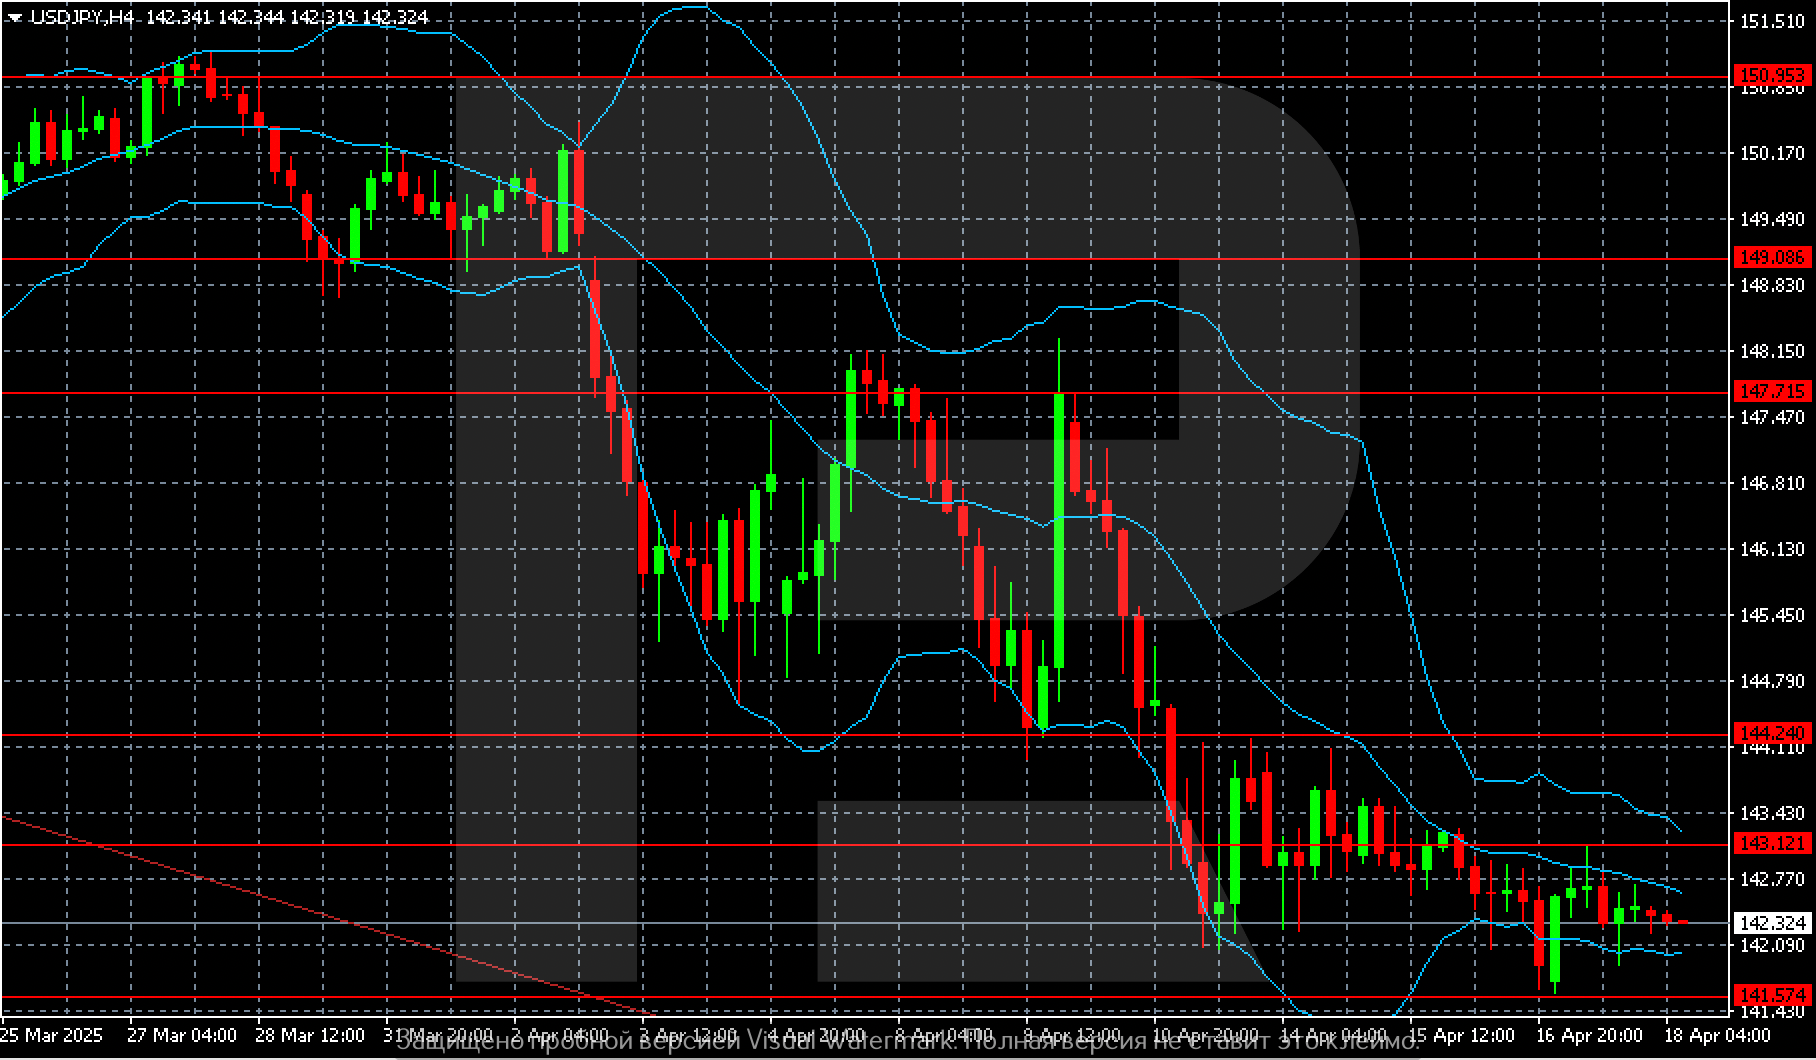Click the 151.510 value on price scale
Viewport: 1816px width, 1060px height.
pos(1773,21)
